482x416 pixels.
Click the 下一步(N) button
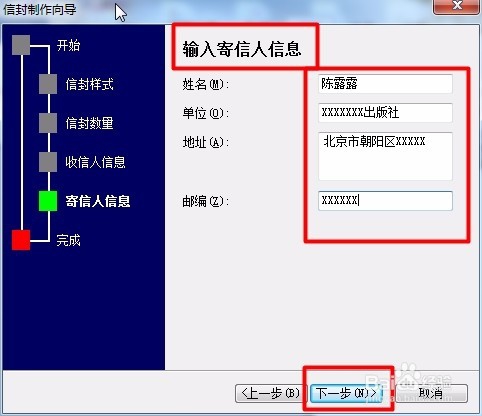click(347, 393)
